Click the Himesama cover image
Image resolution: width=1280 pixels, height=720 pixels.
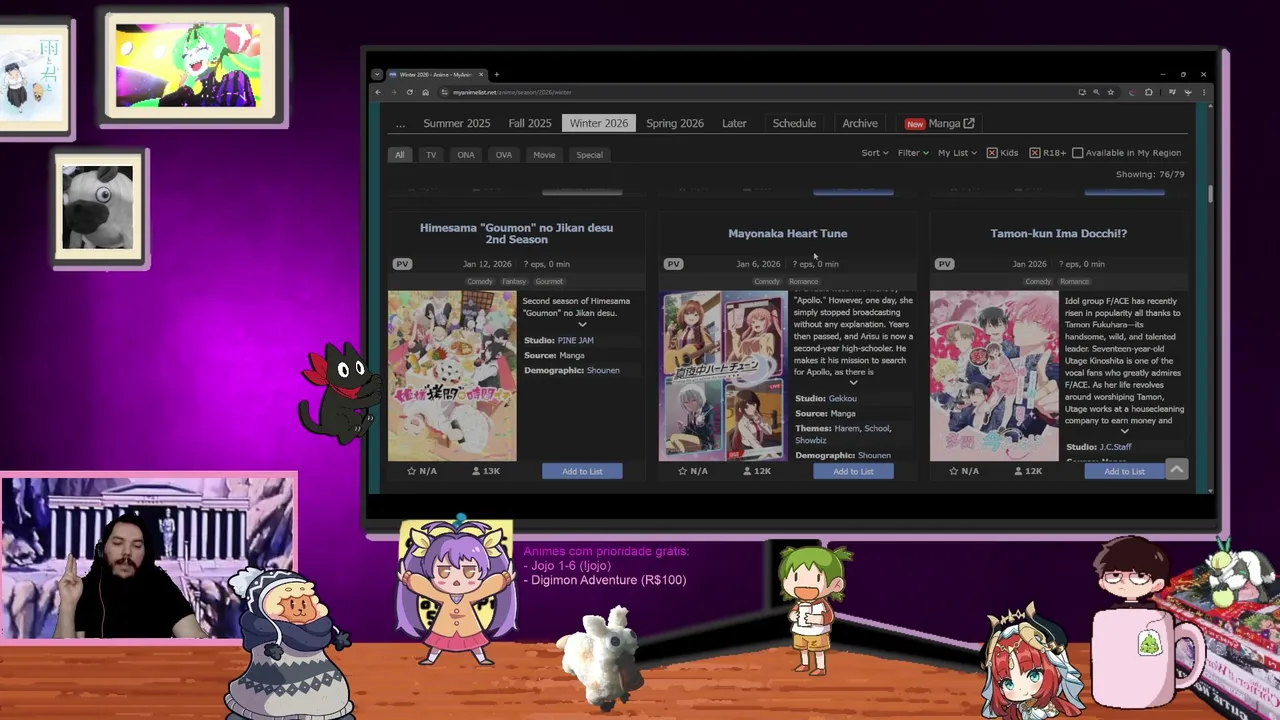tap(452, 376)
